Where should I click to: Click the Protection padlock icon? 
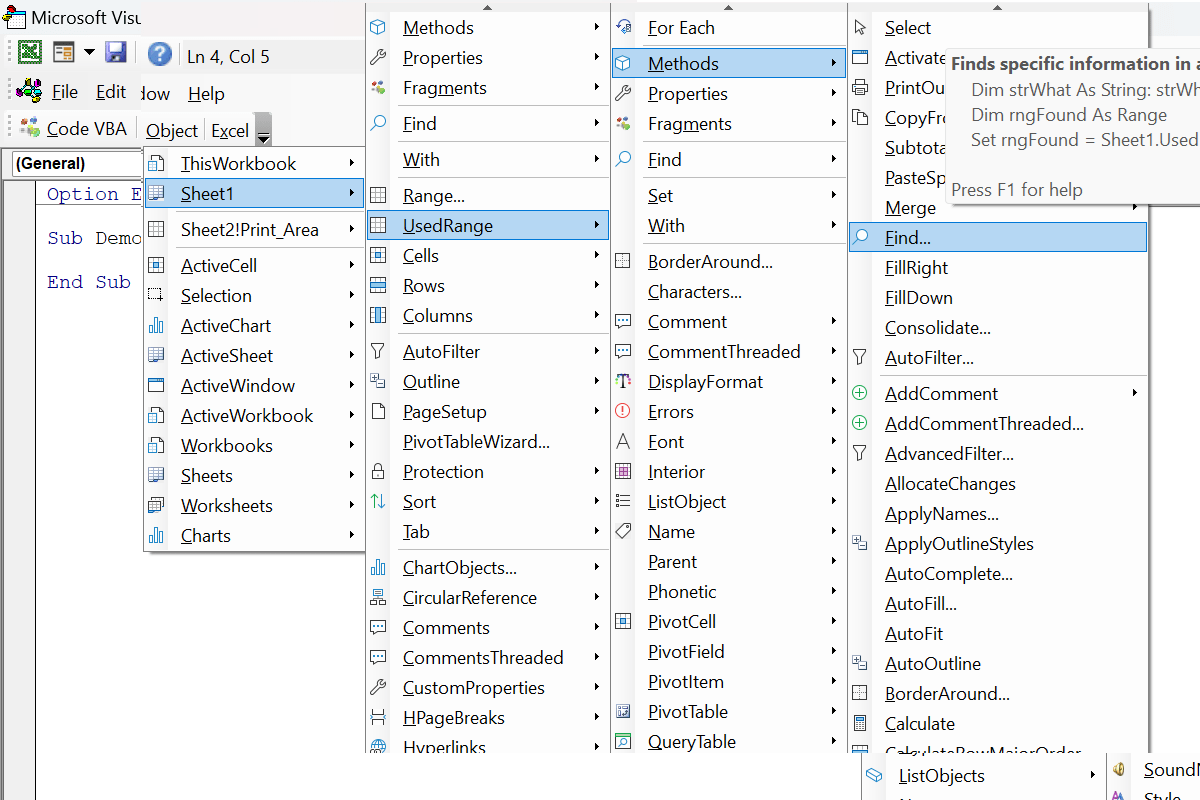click(378, 471)
